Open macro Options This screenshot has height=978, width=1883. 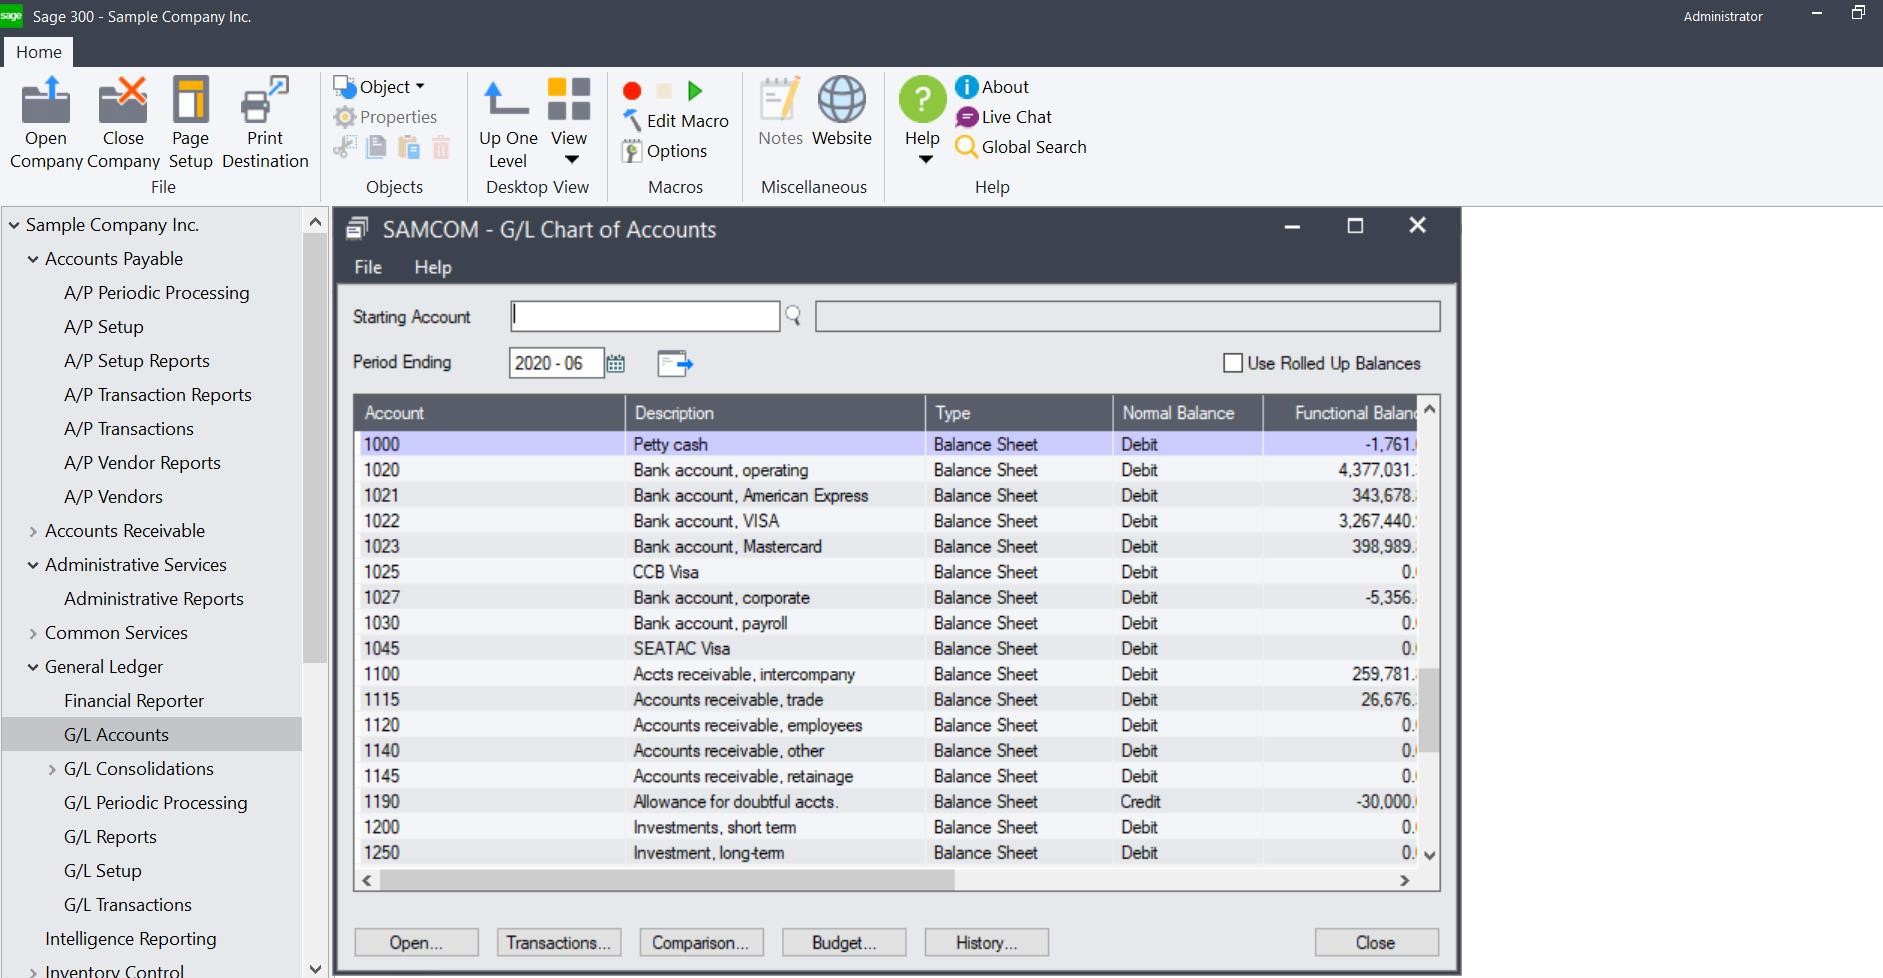click(665, 151)
